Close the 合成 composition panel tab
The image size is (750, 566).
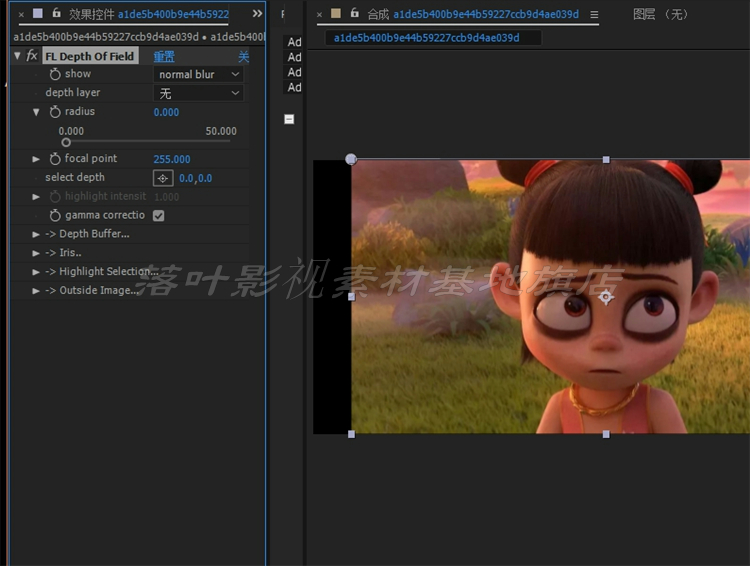pos(320,15)
